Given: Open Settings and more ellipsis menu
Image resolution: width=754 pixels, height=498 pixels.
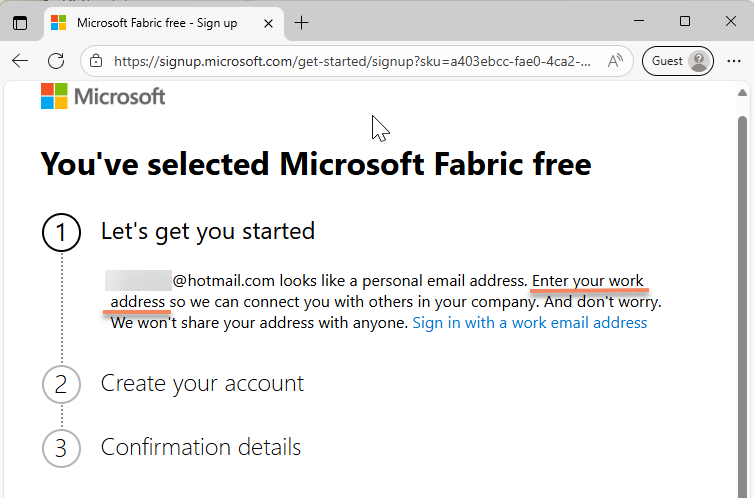Looking at the screenshot, I should coord(733,61).
